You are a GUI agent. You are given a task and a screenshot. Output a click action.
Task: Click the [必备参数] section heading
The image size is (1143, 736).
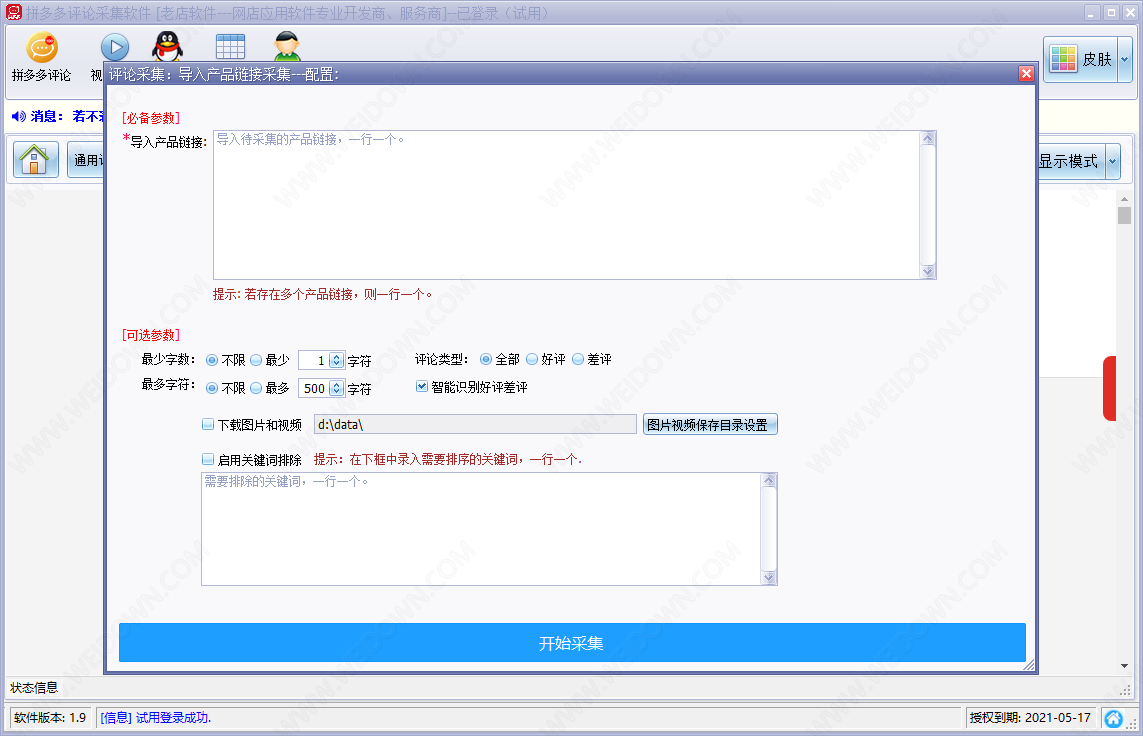pos(151,118)
